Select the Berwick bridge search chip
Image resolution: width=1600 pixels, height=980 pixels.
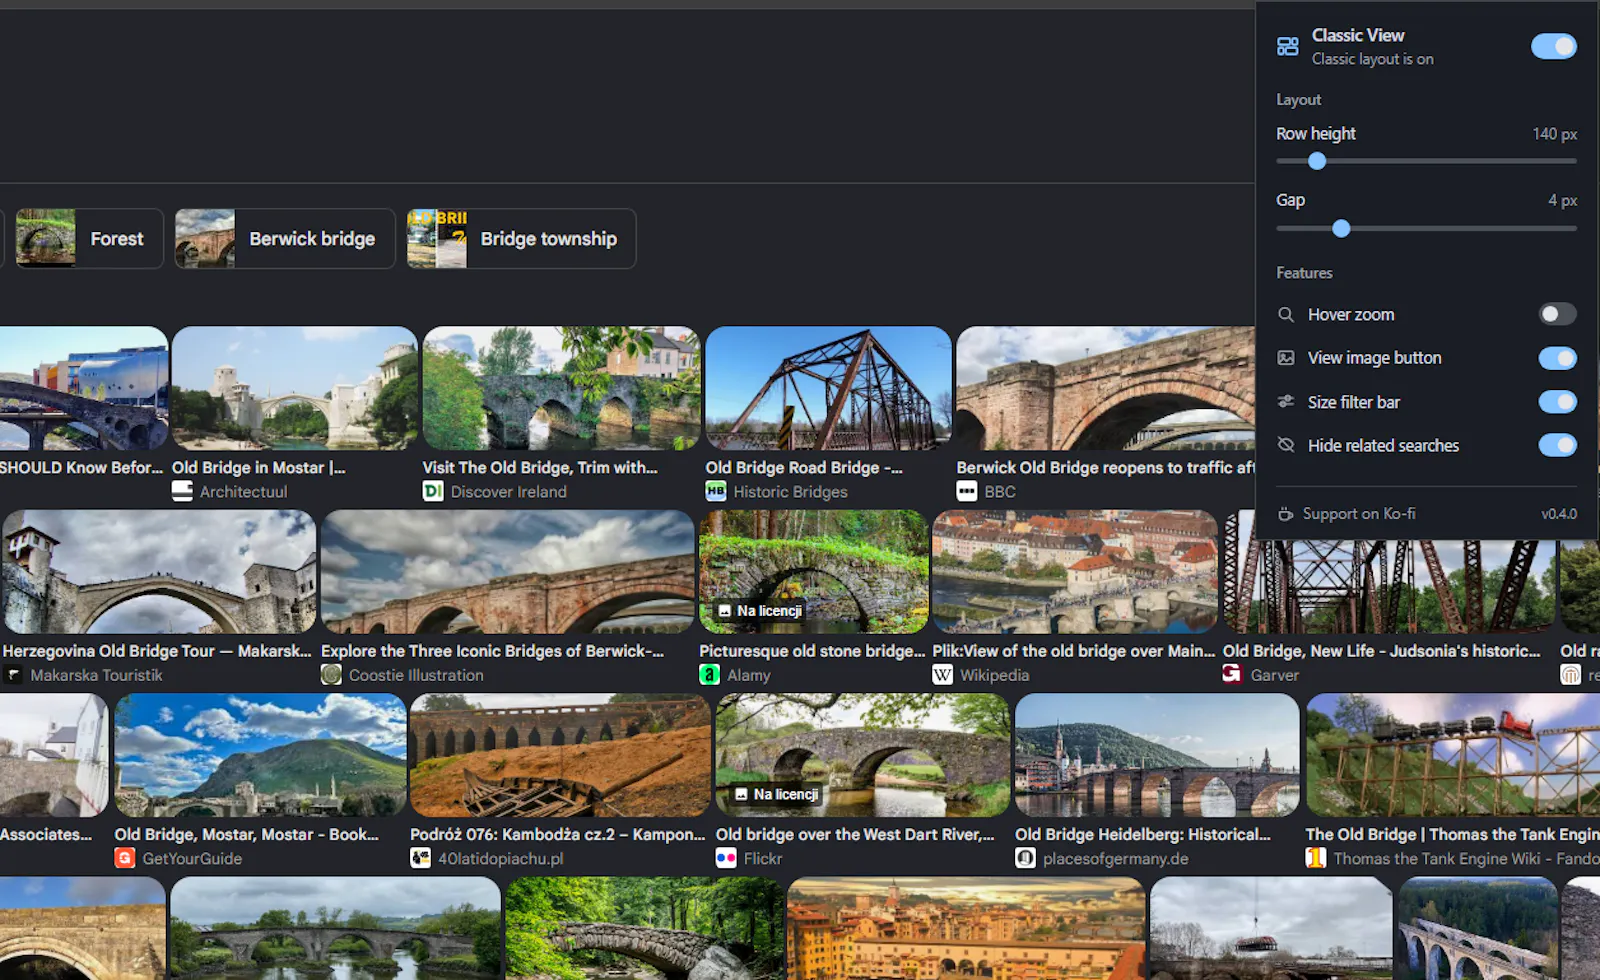[x=285, y=238]
